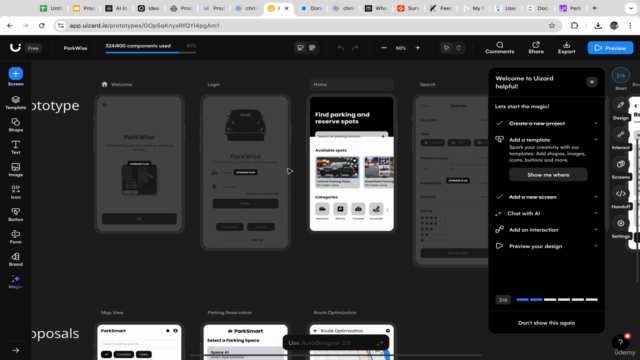Open the Screens panel
Viewport: 640px width, 360px height.
click(620, 169)
